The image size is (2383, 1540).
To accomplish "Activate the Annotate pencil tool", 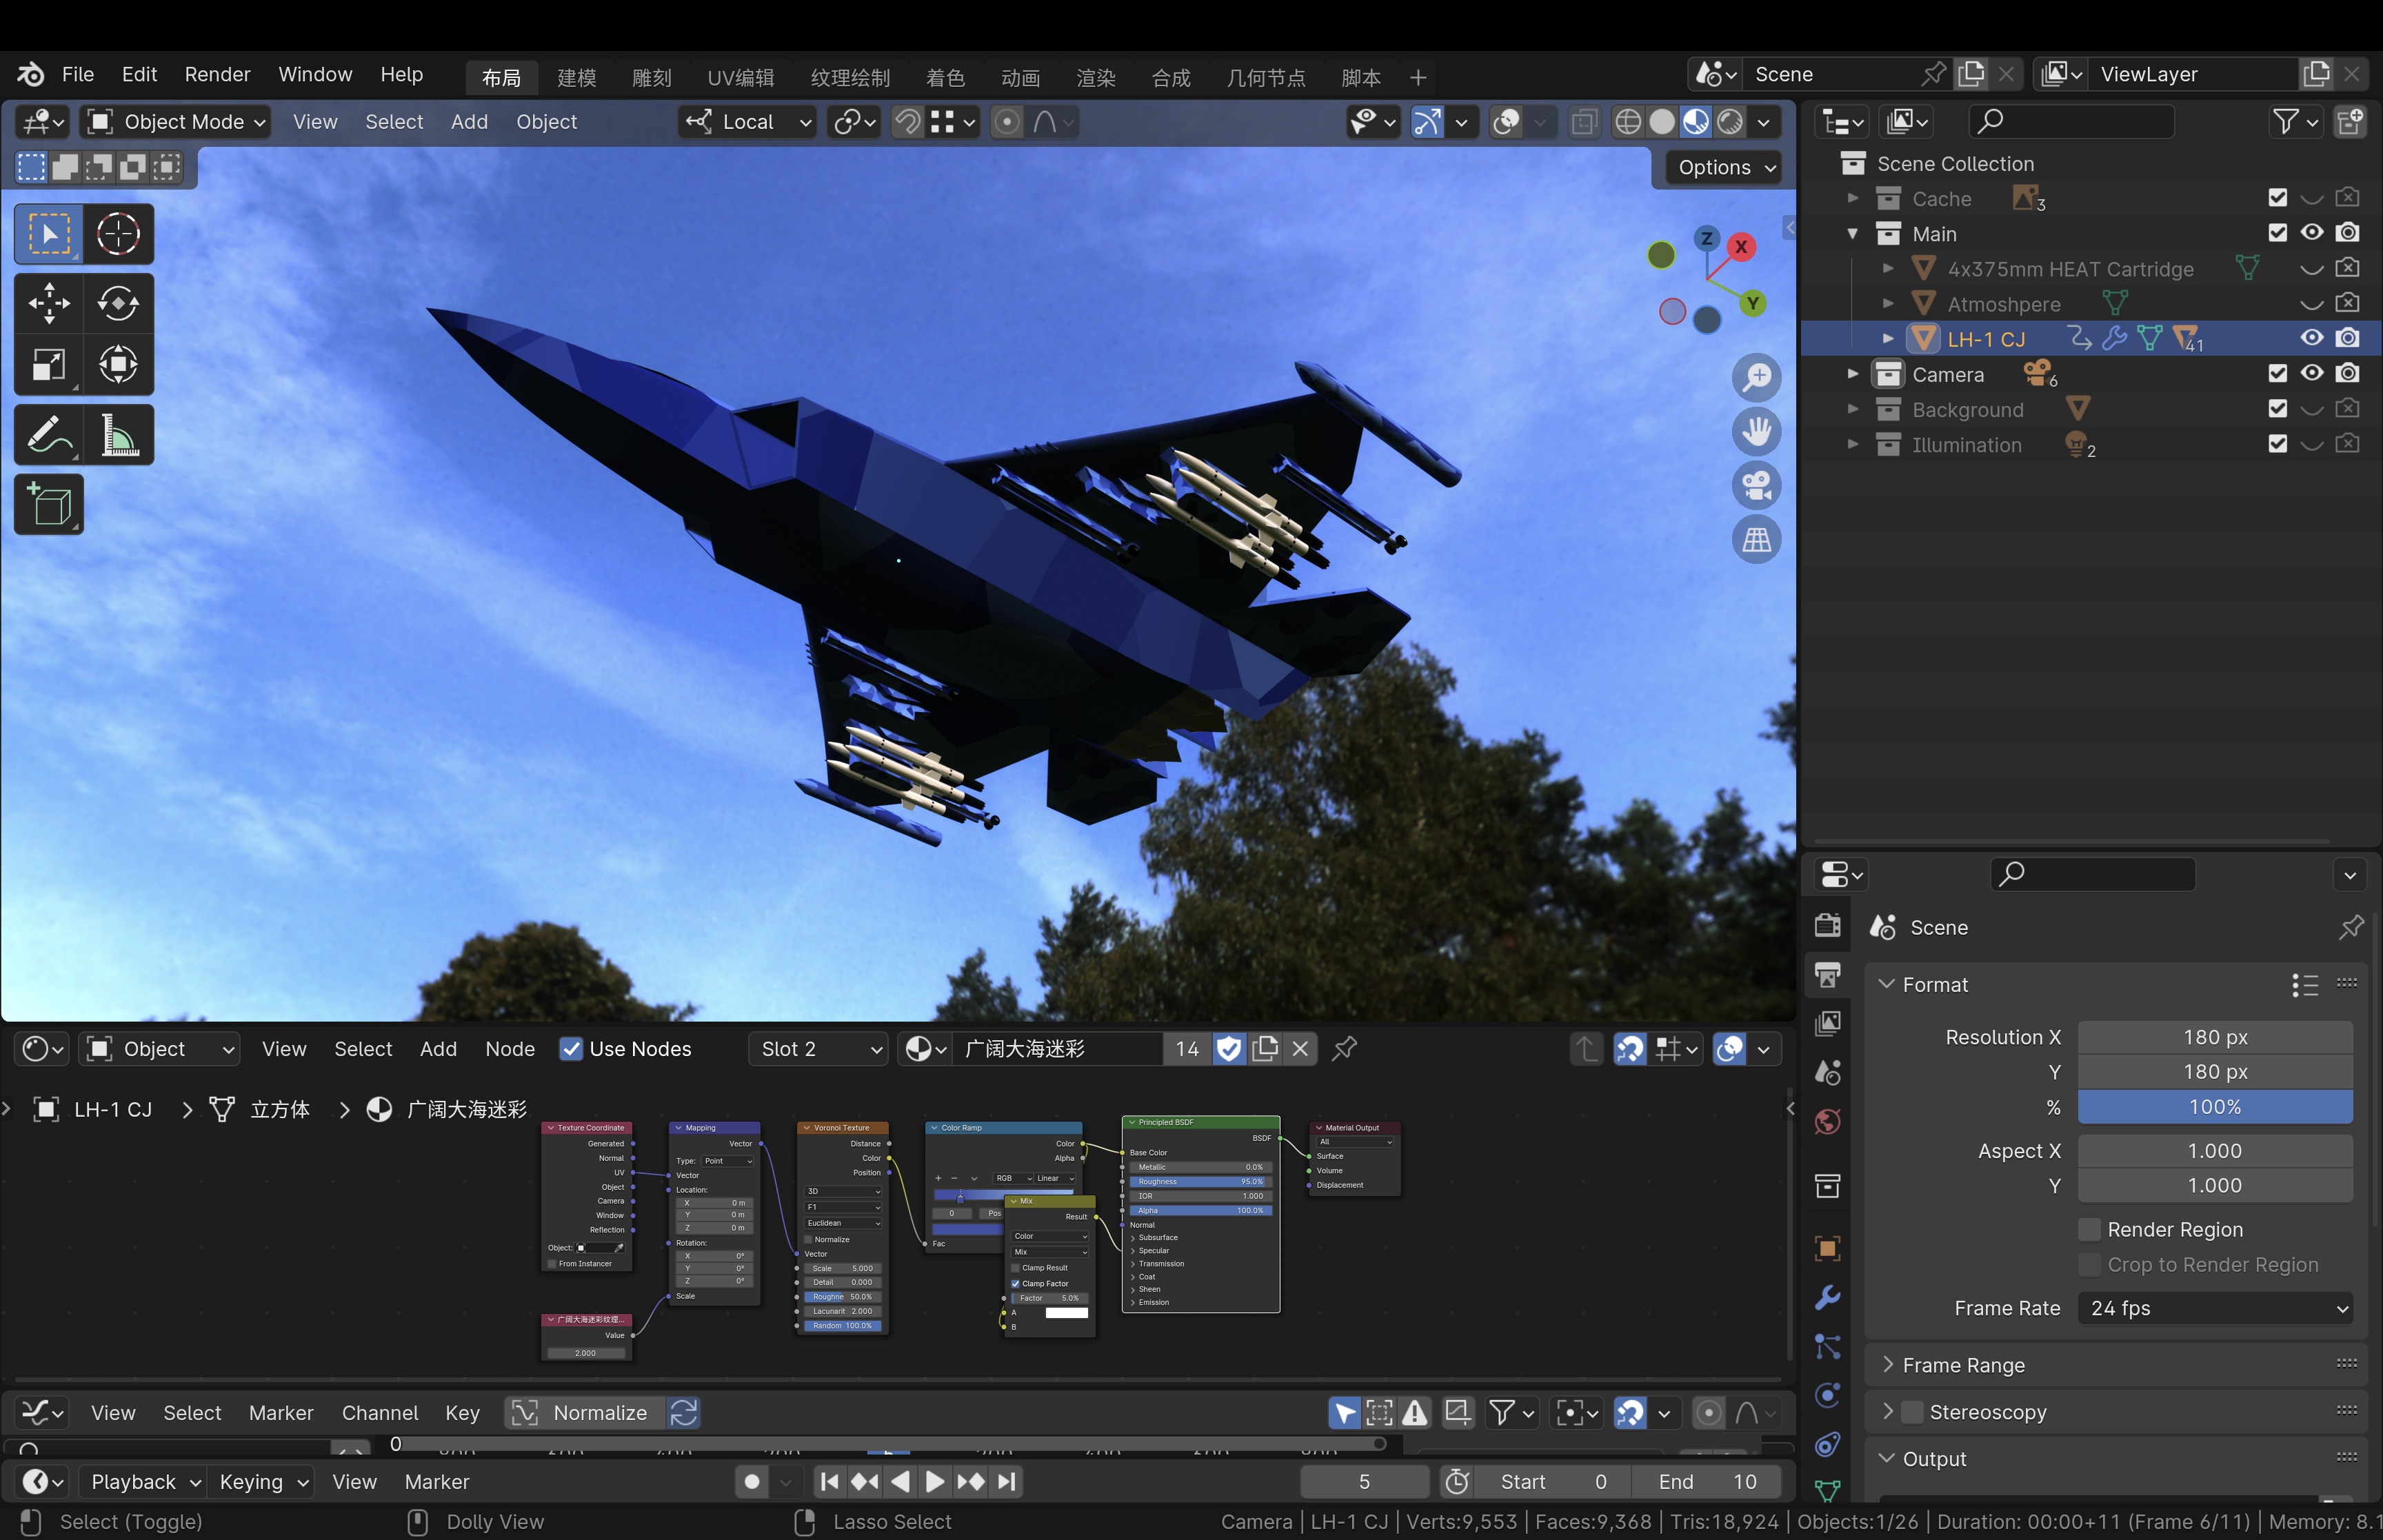I will (48, 435).
